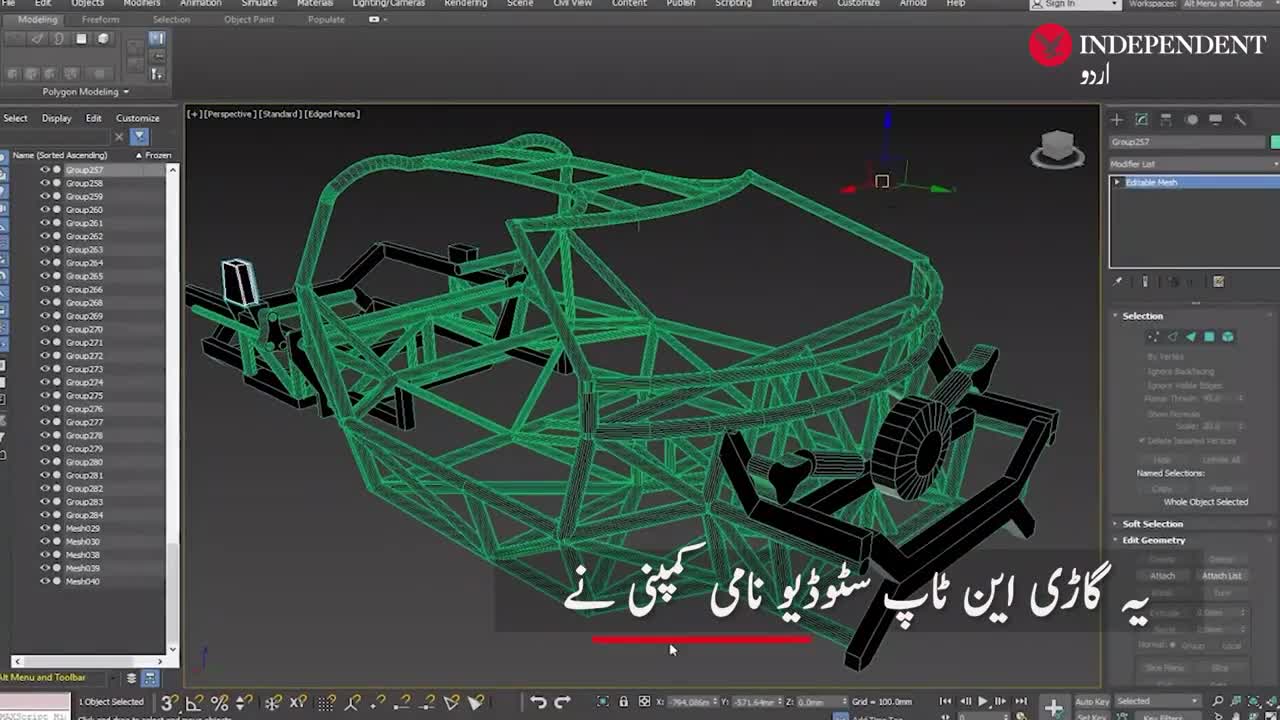Toggle Angle Snap icon

coord(194,703)
